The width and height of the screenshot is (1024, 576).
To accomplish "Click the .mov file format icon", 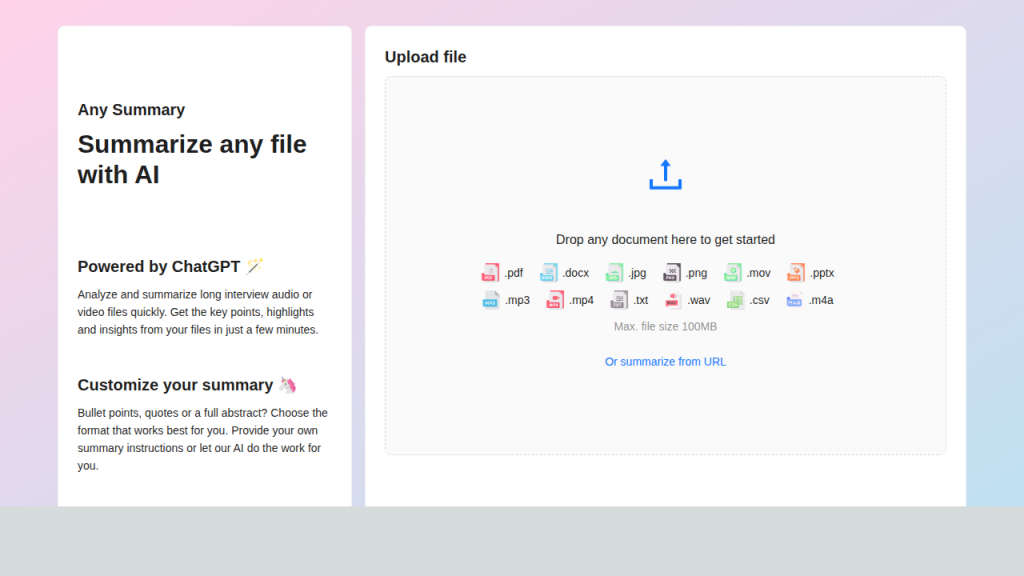I will pos(733,273).
